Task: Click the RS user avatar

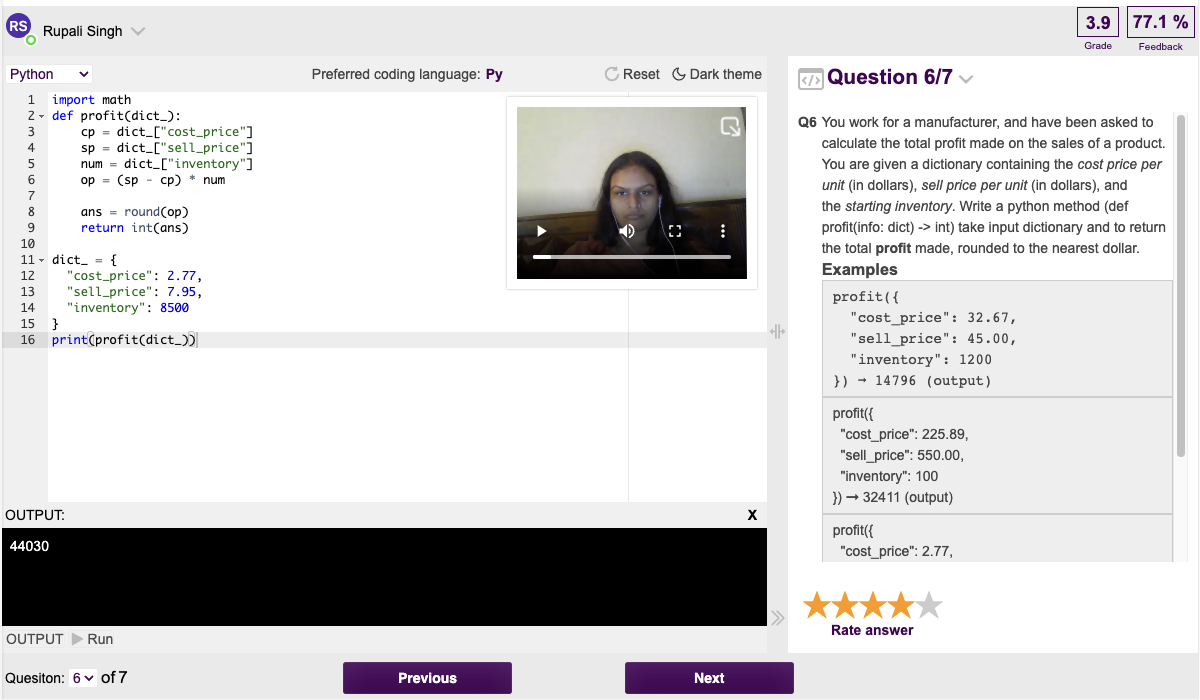Action: pyautogui.click(x=19, y=28)
